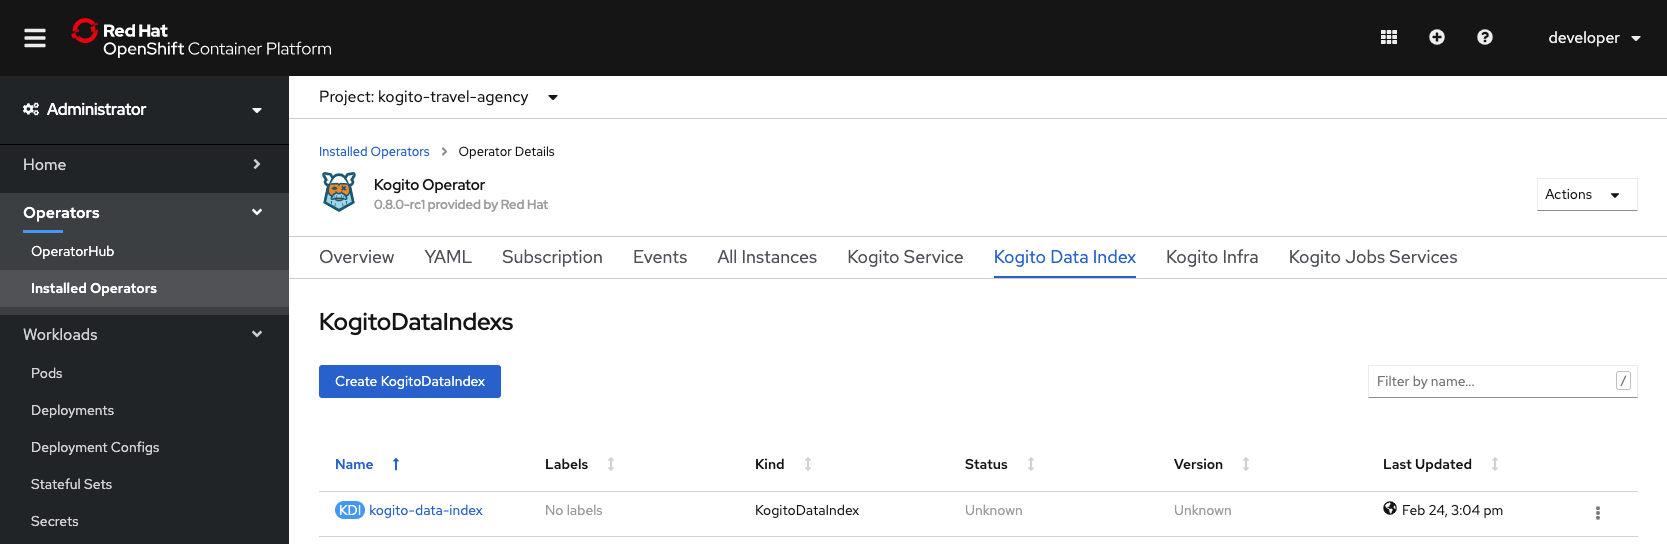Screen dimensions: 1667x544
Task: Go to Installed Operators breadcrumb link
Action: pyautogui.click(x=374, y=152)
